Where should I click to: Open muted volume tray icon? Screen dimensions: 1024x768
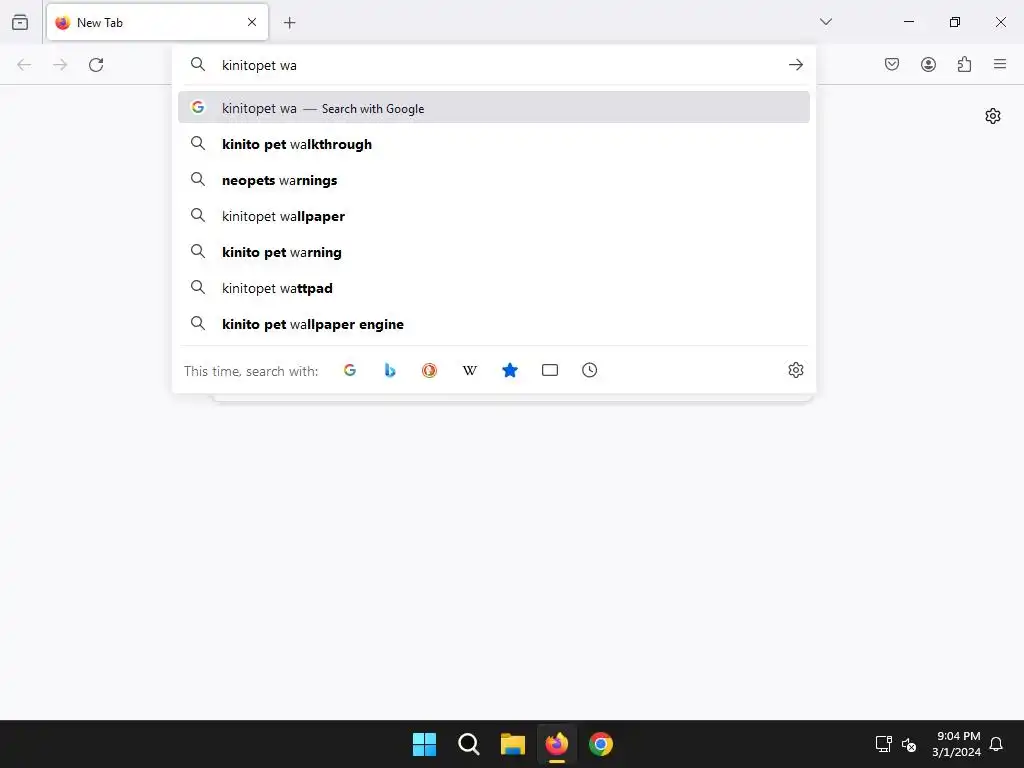point(909,744)
